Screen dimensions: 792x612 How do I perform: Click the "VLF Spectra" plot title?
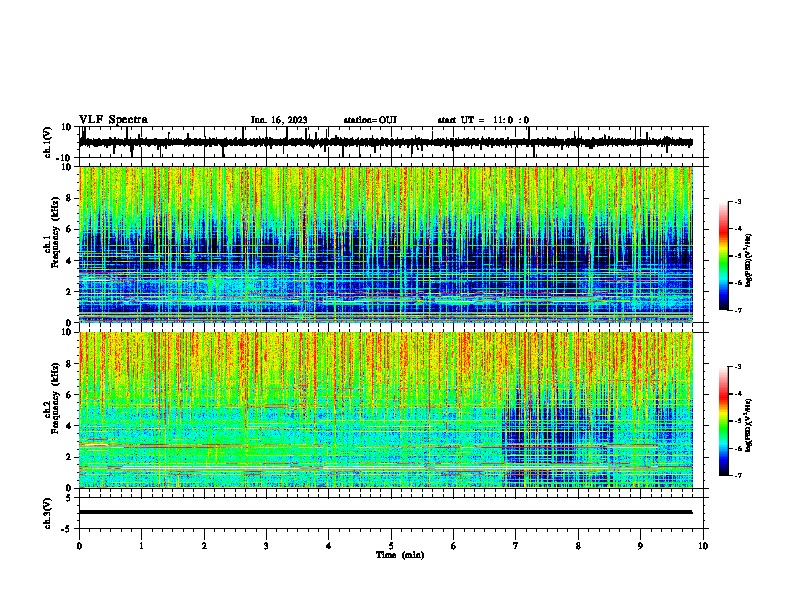(x=113, y=120)
